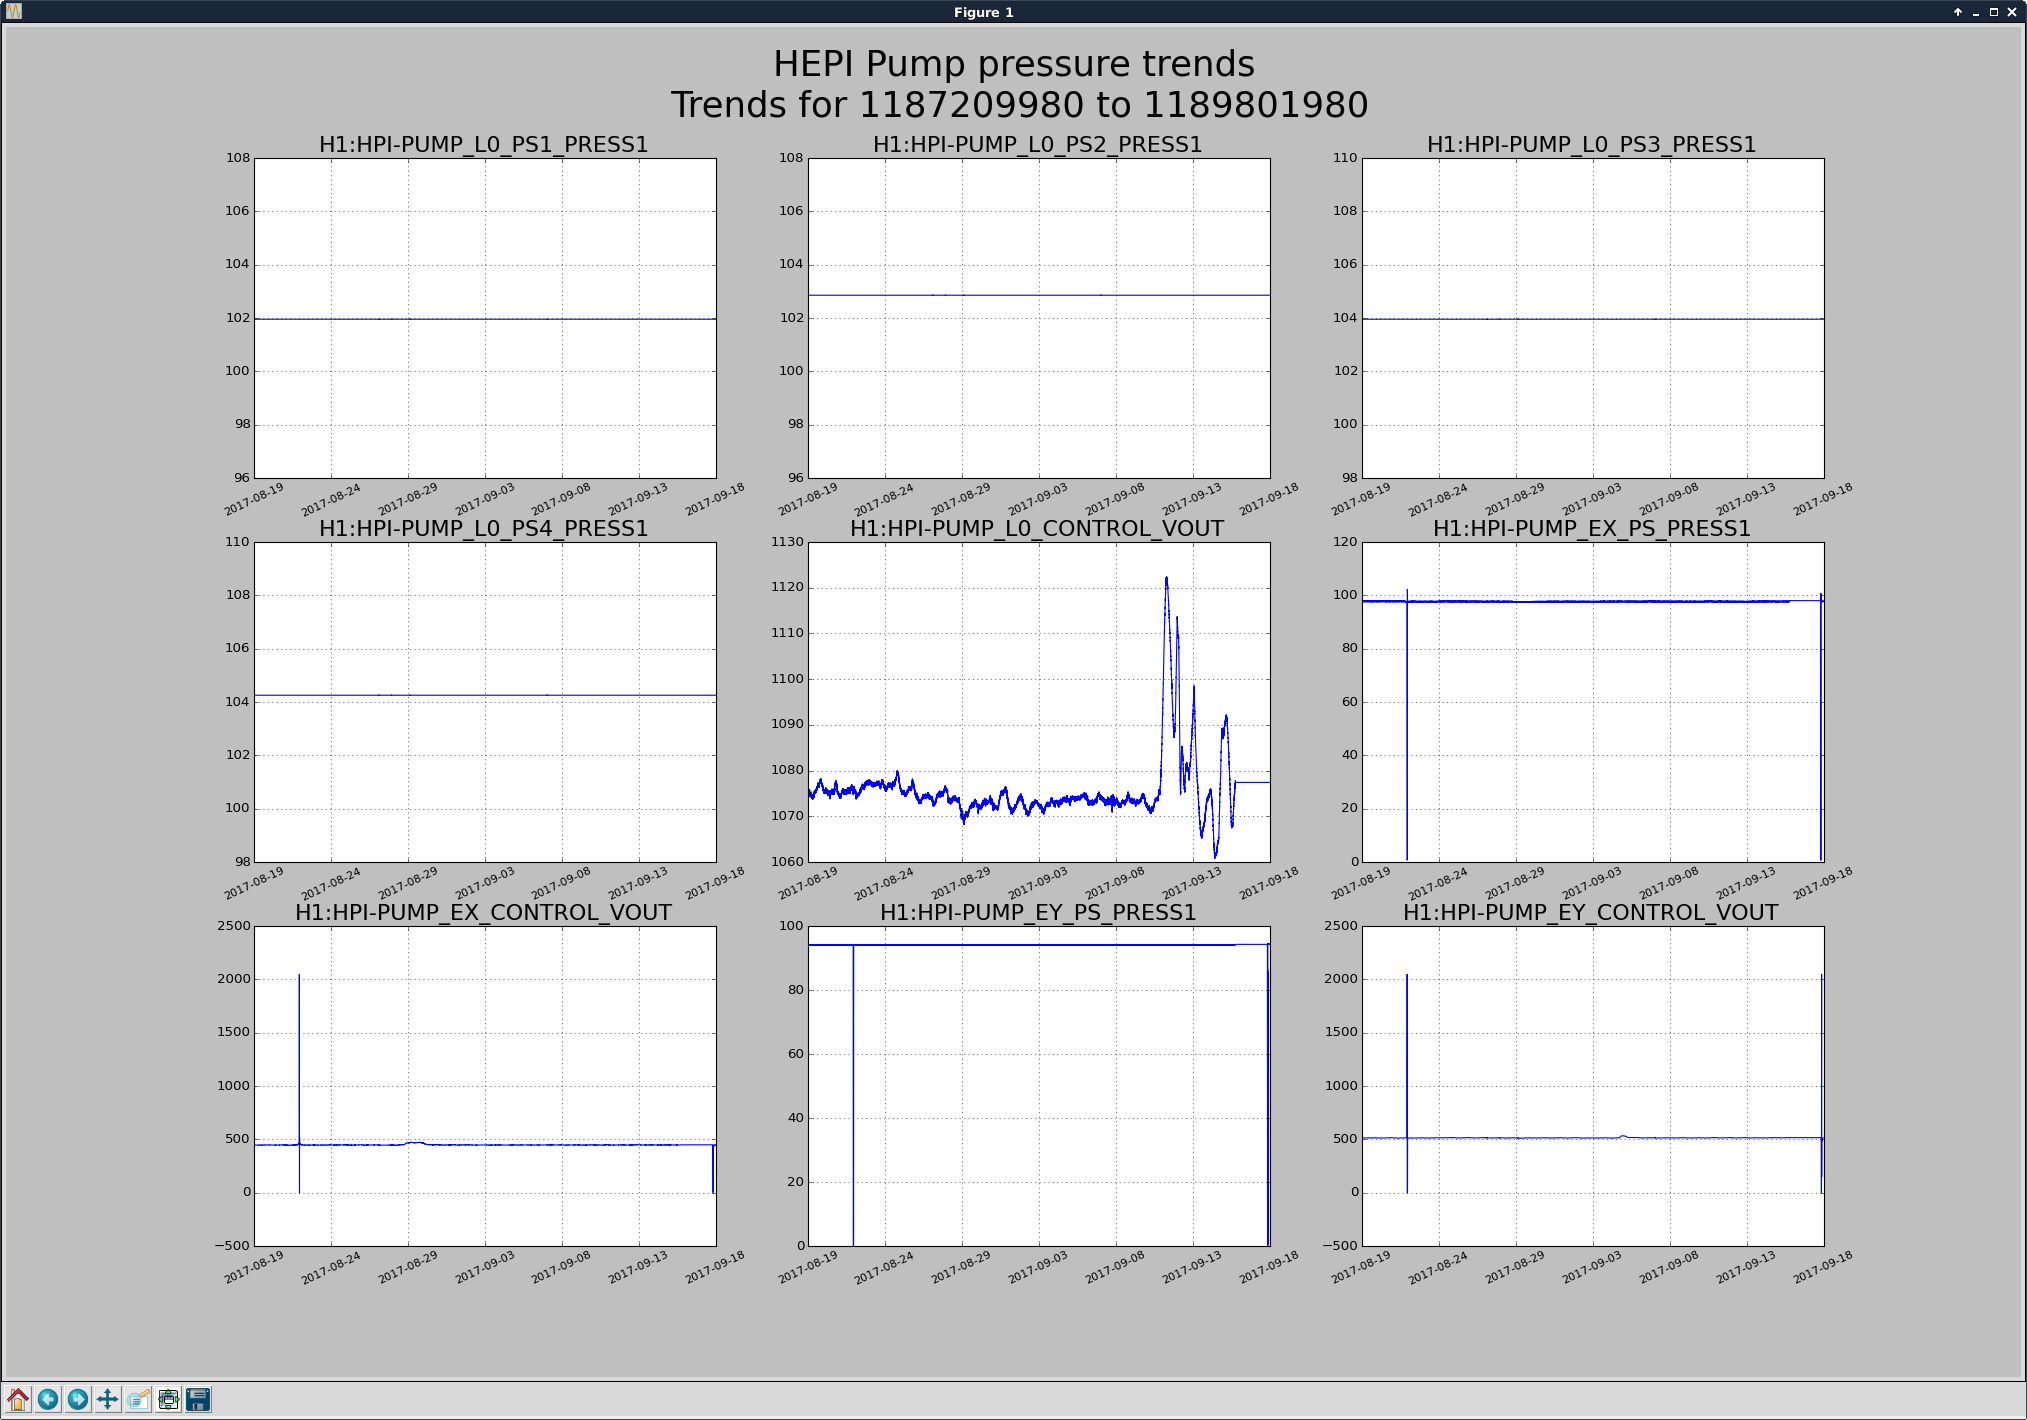The height and width of the screenshot is (1420, 2027).
Task: Click the −500 y-axis label of EX_CONTROL_VOUT
Action: coord(232,1246)
